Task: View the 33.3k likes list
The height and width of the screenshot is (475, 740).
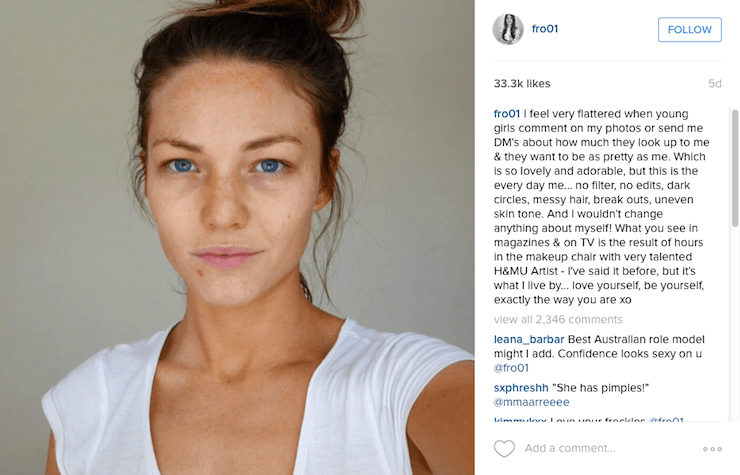Action: (x=522, y=84)
